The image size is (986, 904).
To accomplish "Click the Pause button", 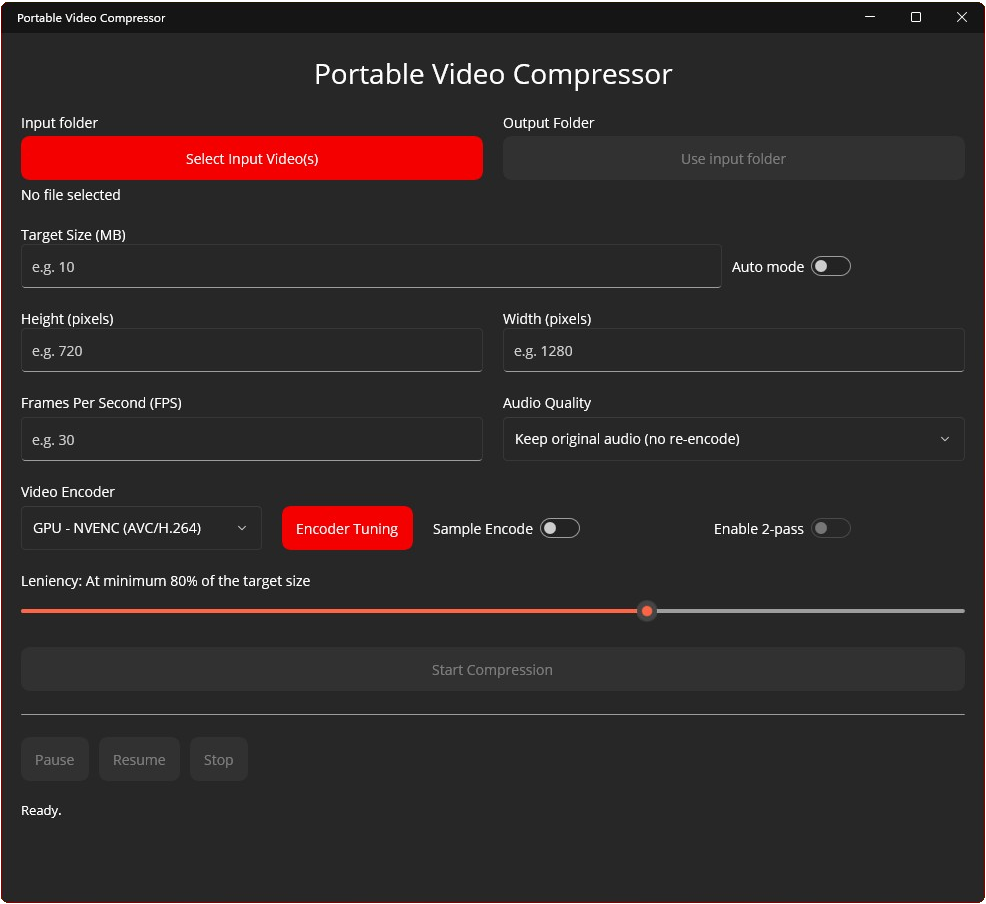I will (55, 759).
